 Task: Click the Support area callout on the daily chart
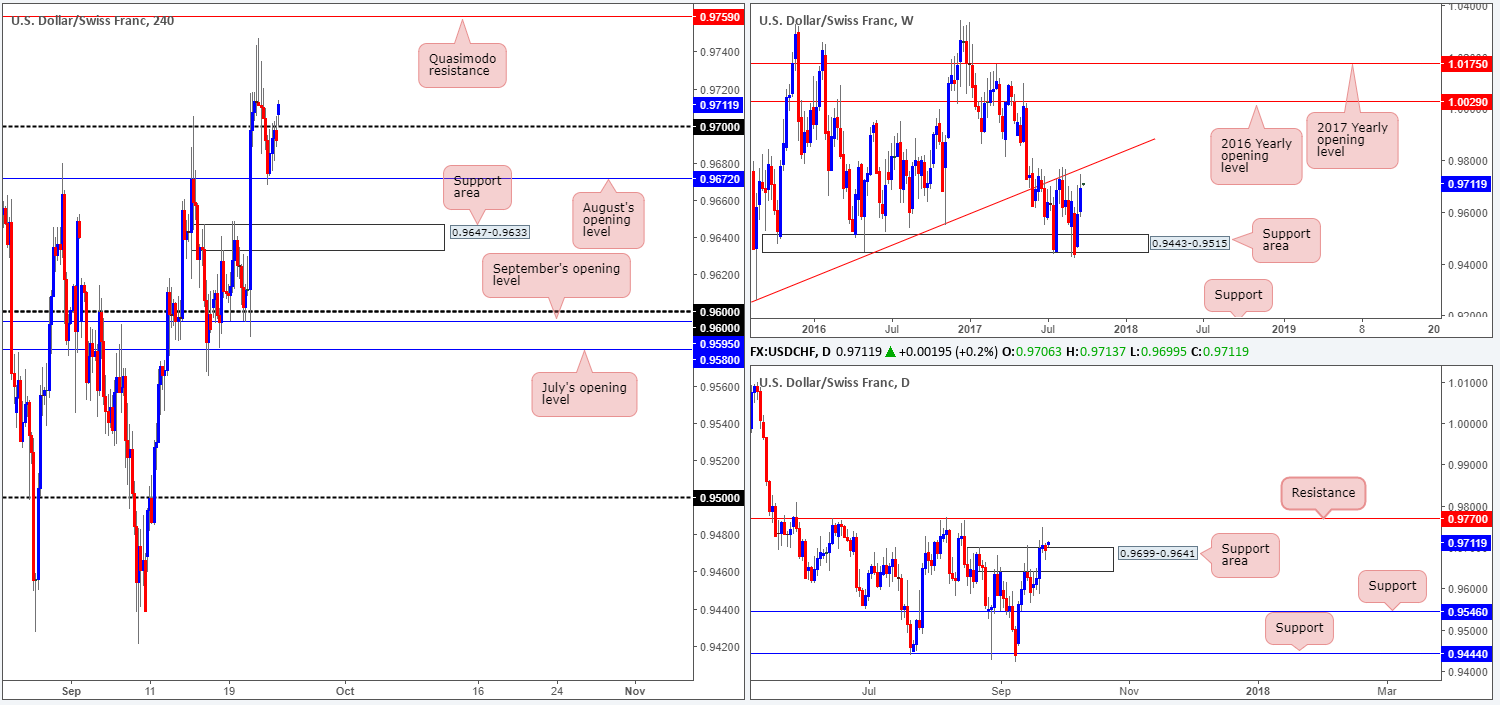[1245, 554]
